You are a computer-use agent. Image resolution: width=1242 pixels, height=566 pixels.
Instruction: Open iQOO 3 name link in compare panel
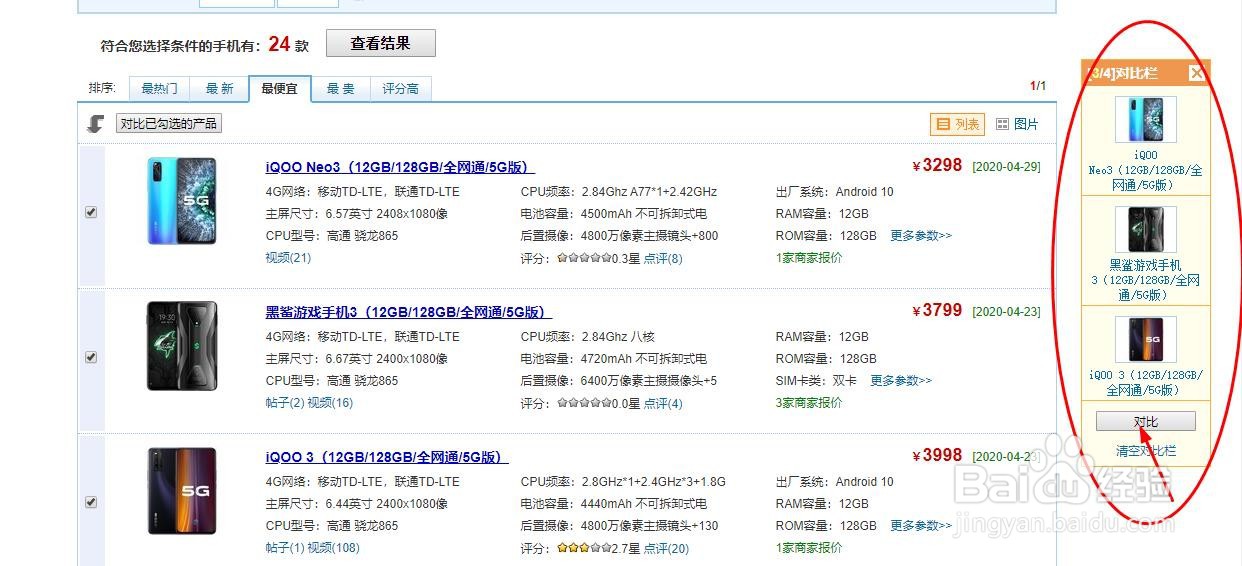pos(1146,383)
